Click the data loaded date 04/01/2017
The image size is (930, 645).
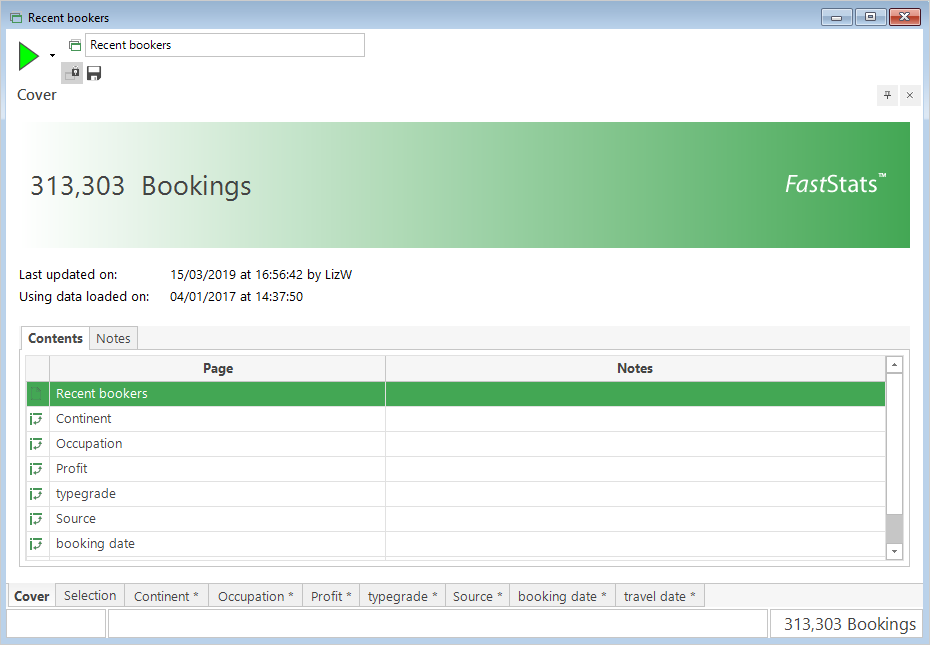tap(203, 297)
